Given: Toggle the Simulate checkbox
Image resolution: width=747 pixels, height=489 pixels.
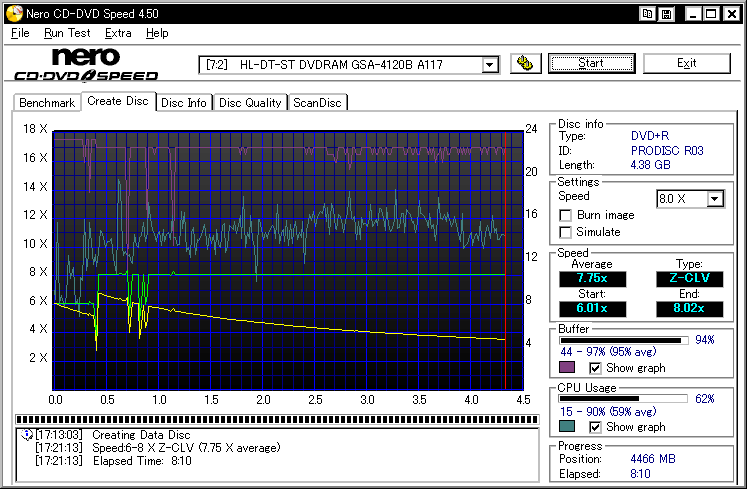Looking at the screenshot, I should click(x=566, y=232).
